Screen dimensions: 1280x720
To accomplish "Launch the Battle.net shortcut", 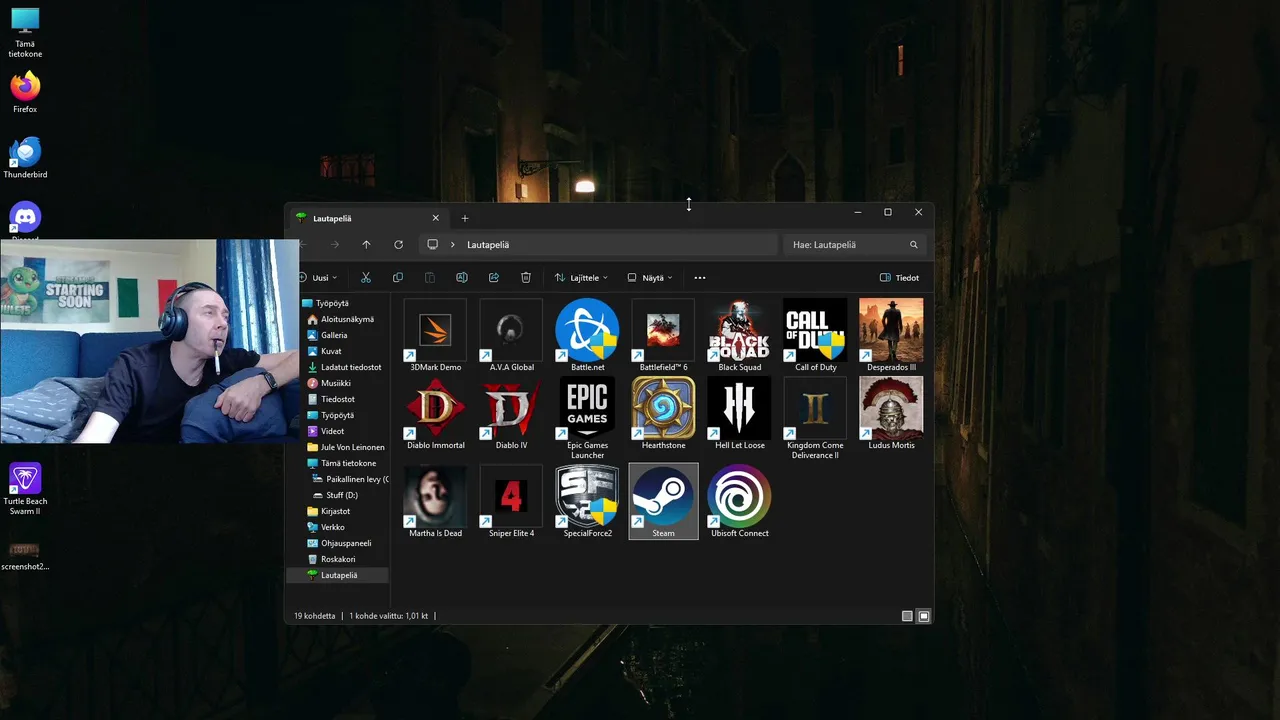I will [587, 335].
